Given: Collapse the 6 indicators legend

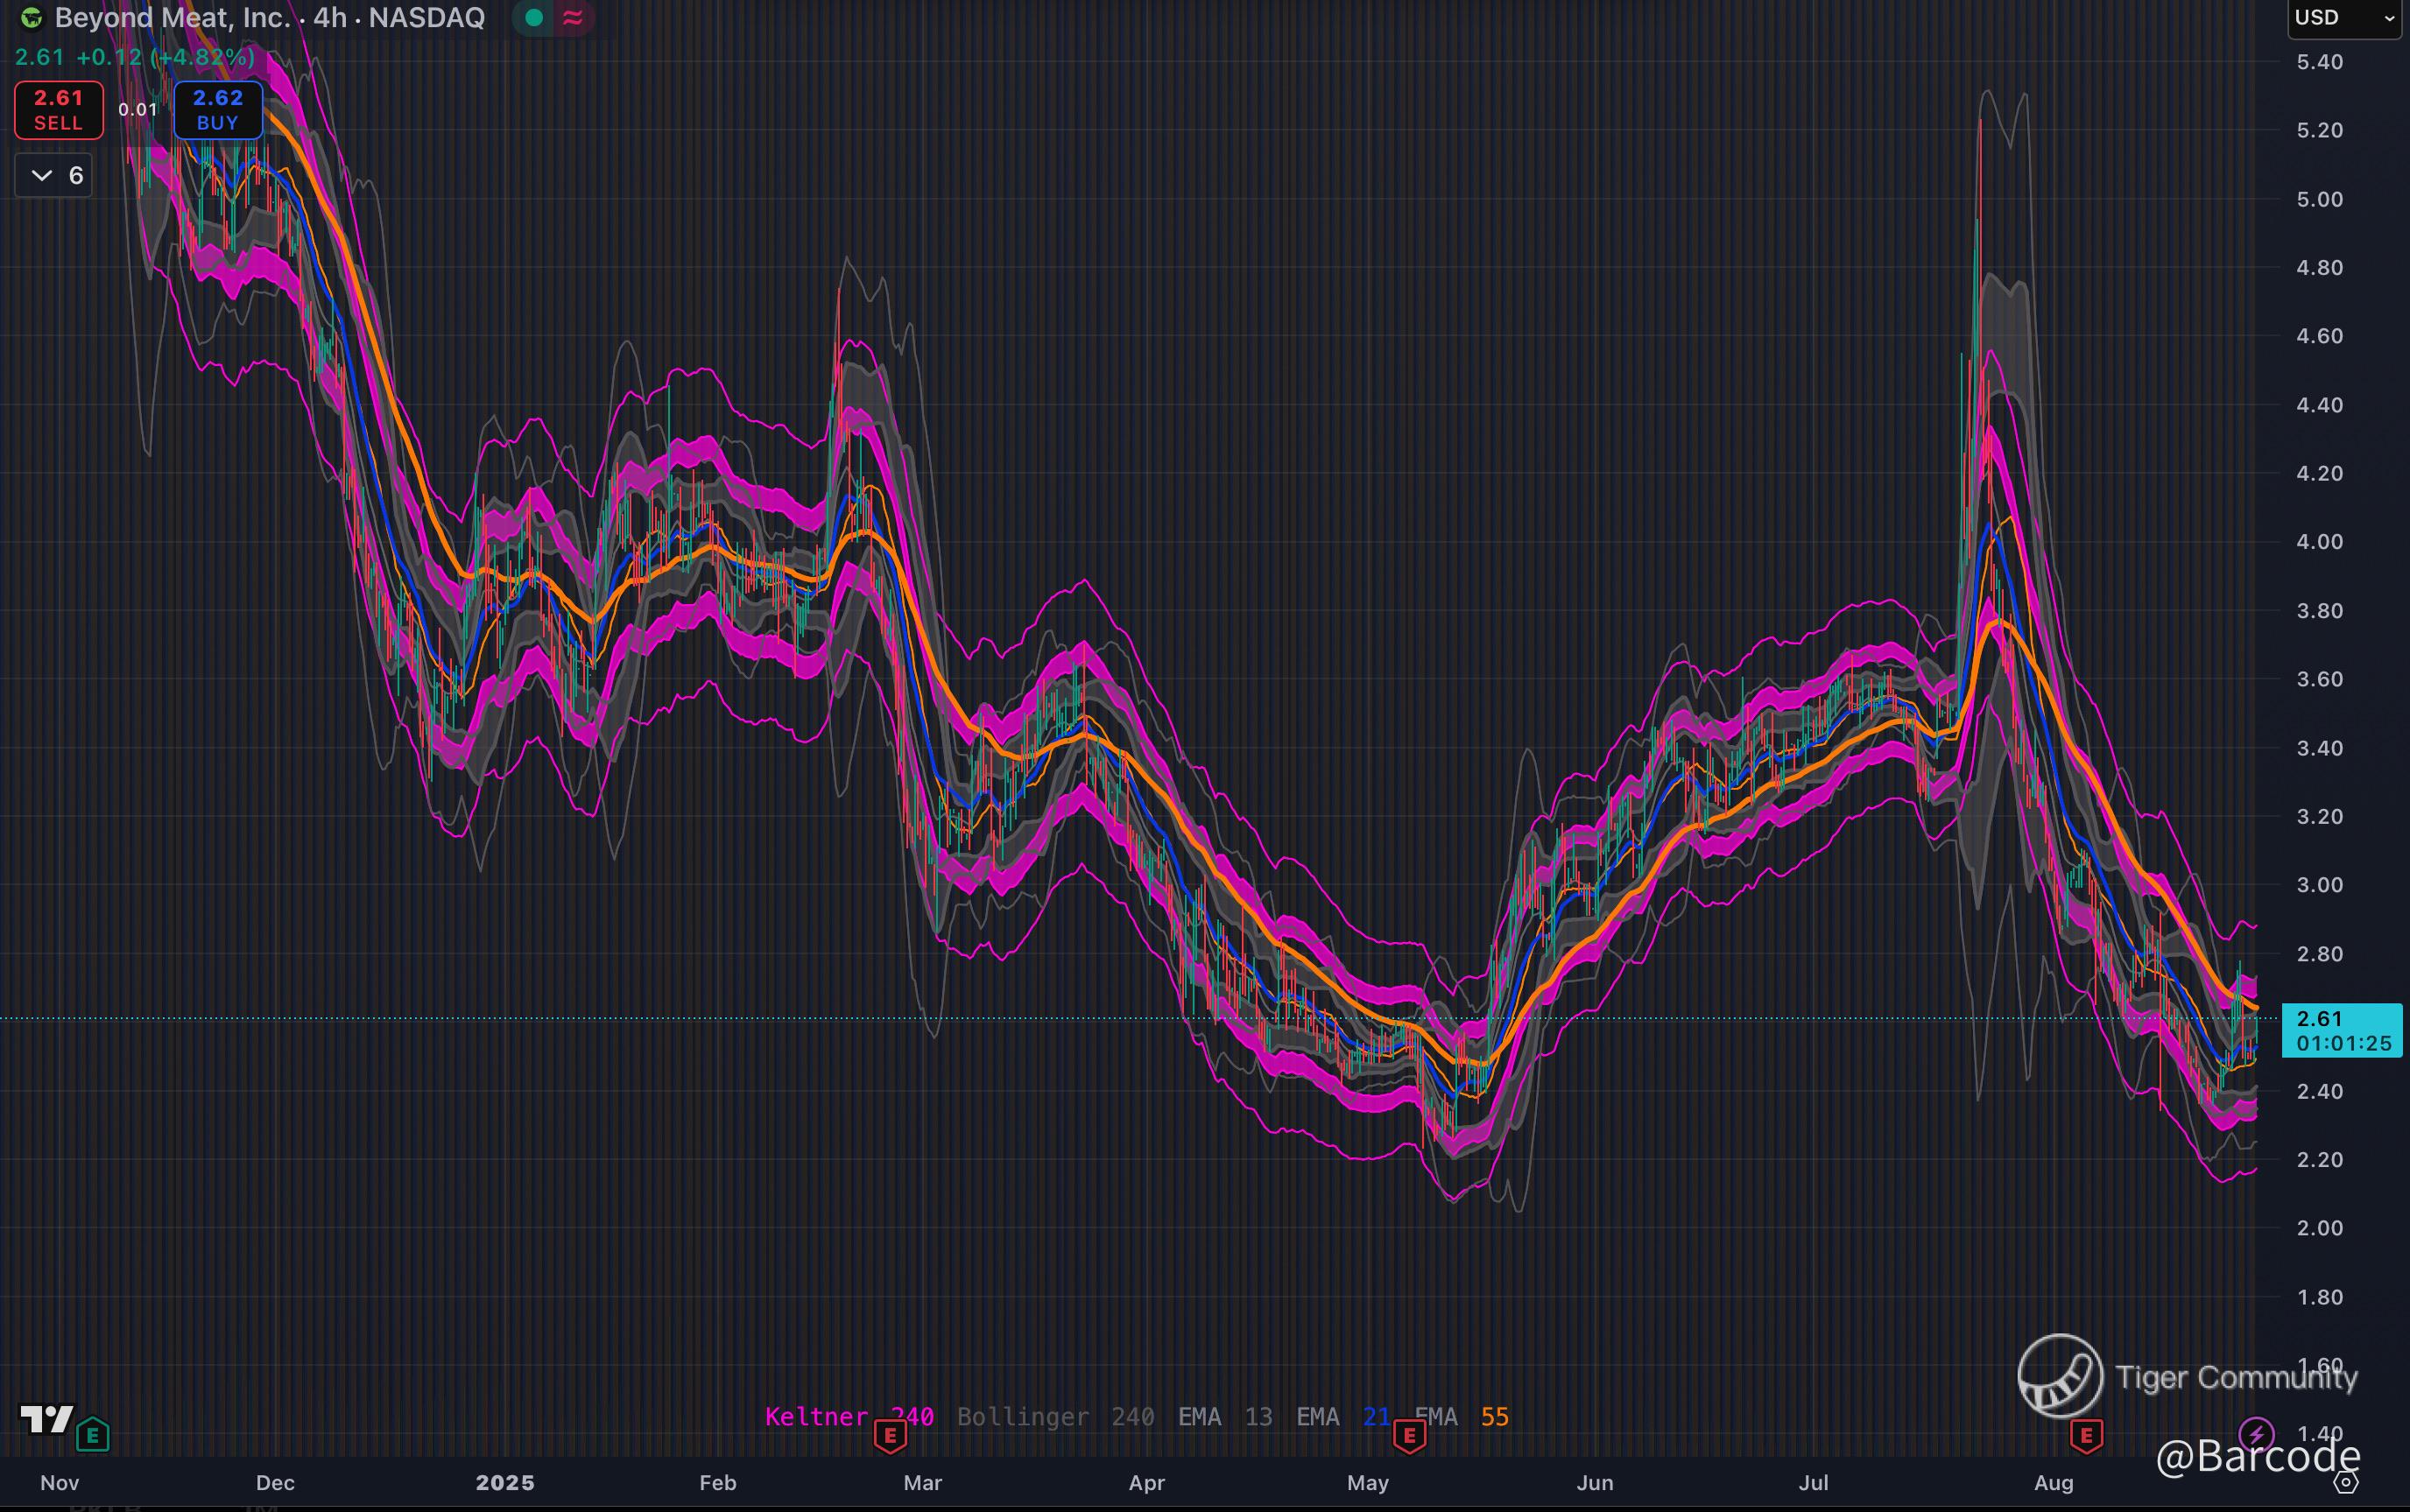Looking at the screenshot, I should [x=54, y=176].
